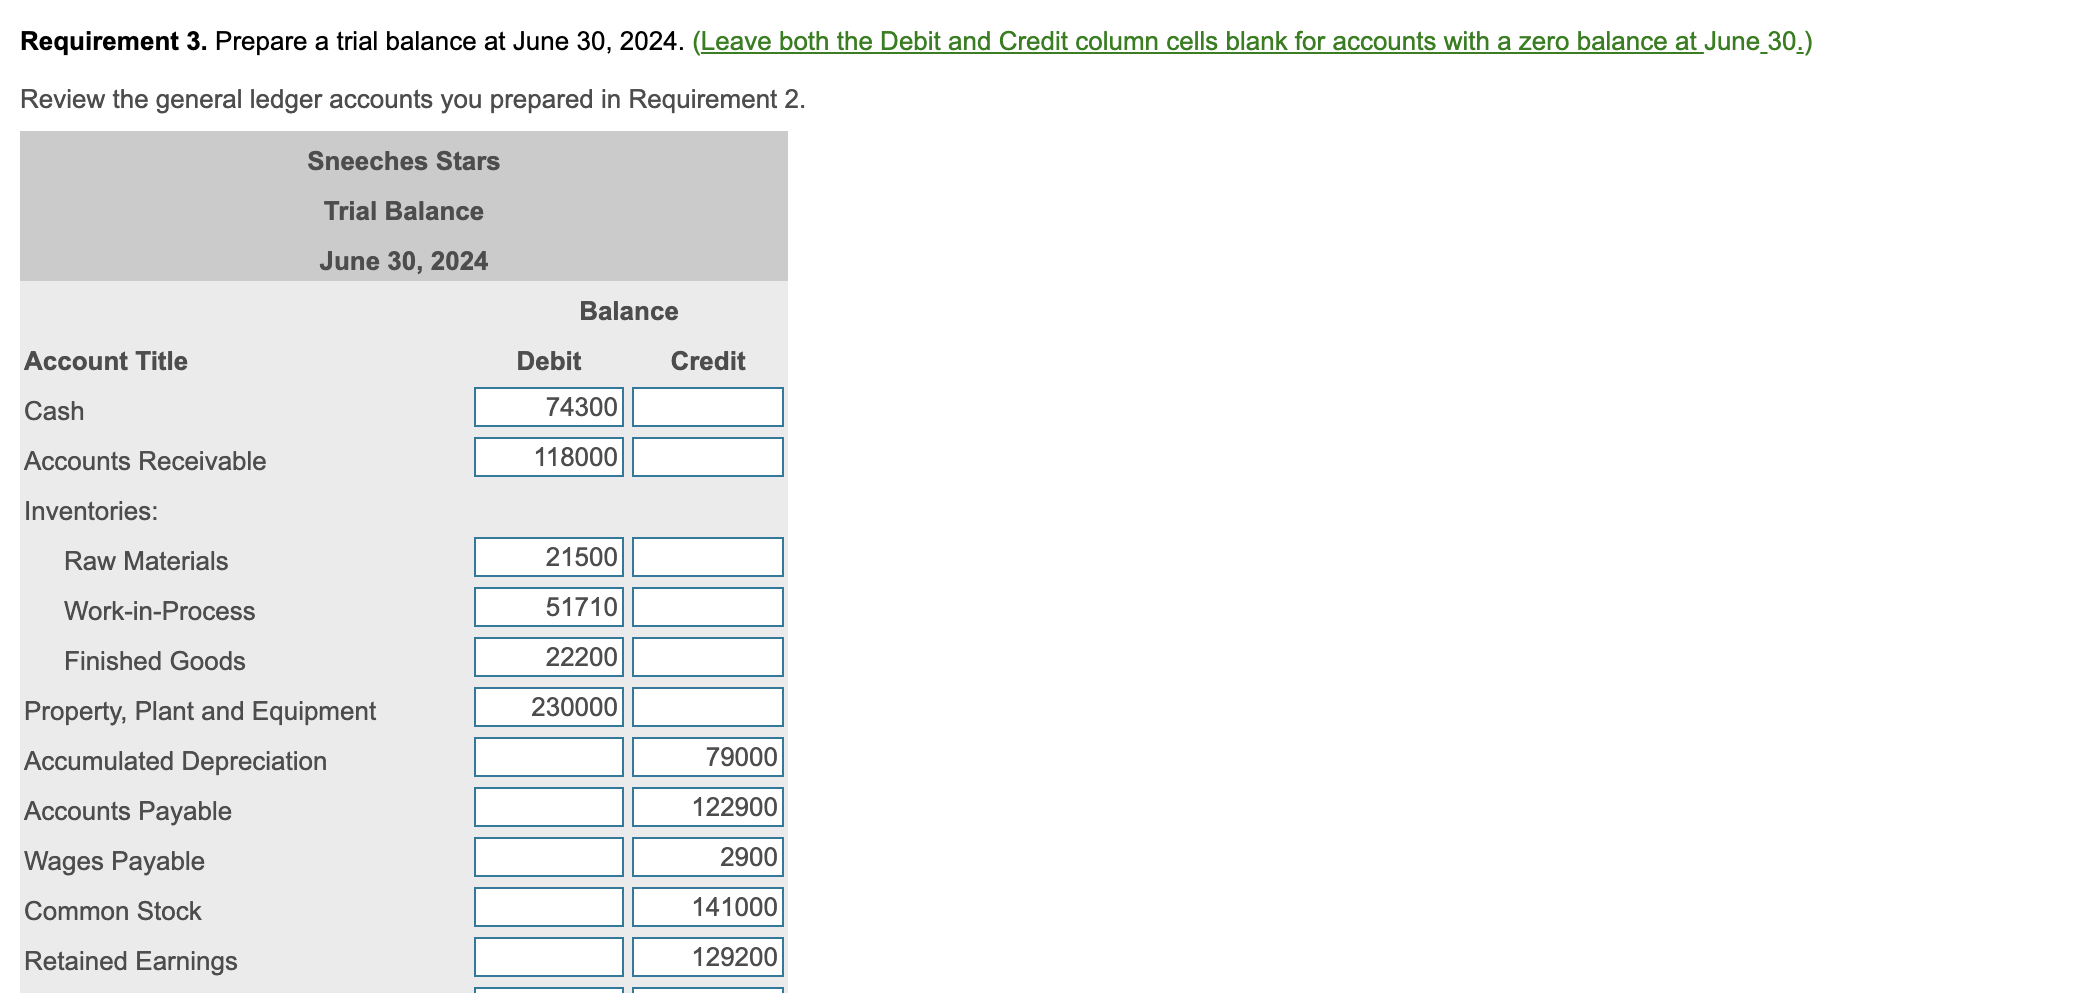2096x1008 pixels.
Task: Select the Accounts Payable debit field
Action: click(x=549, y=807)
